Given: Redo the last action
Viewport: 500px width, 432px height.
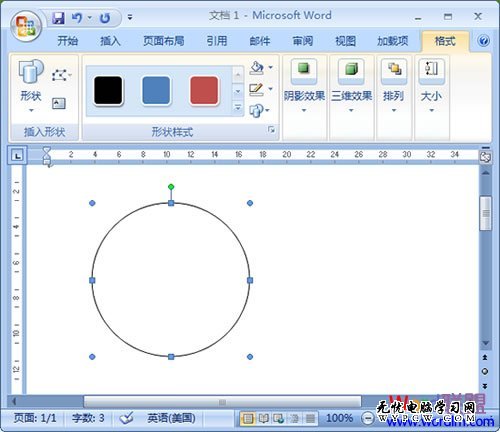Looking at the screenshot, I should [105, 18].
